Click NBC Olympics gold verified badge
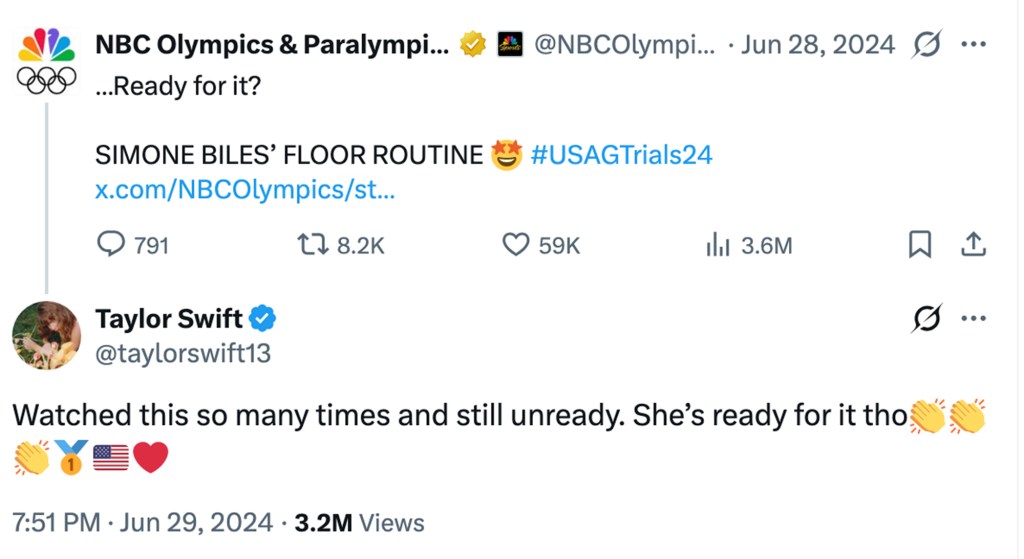This screenshot has width=1024, height=559. point(473,44)
